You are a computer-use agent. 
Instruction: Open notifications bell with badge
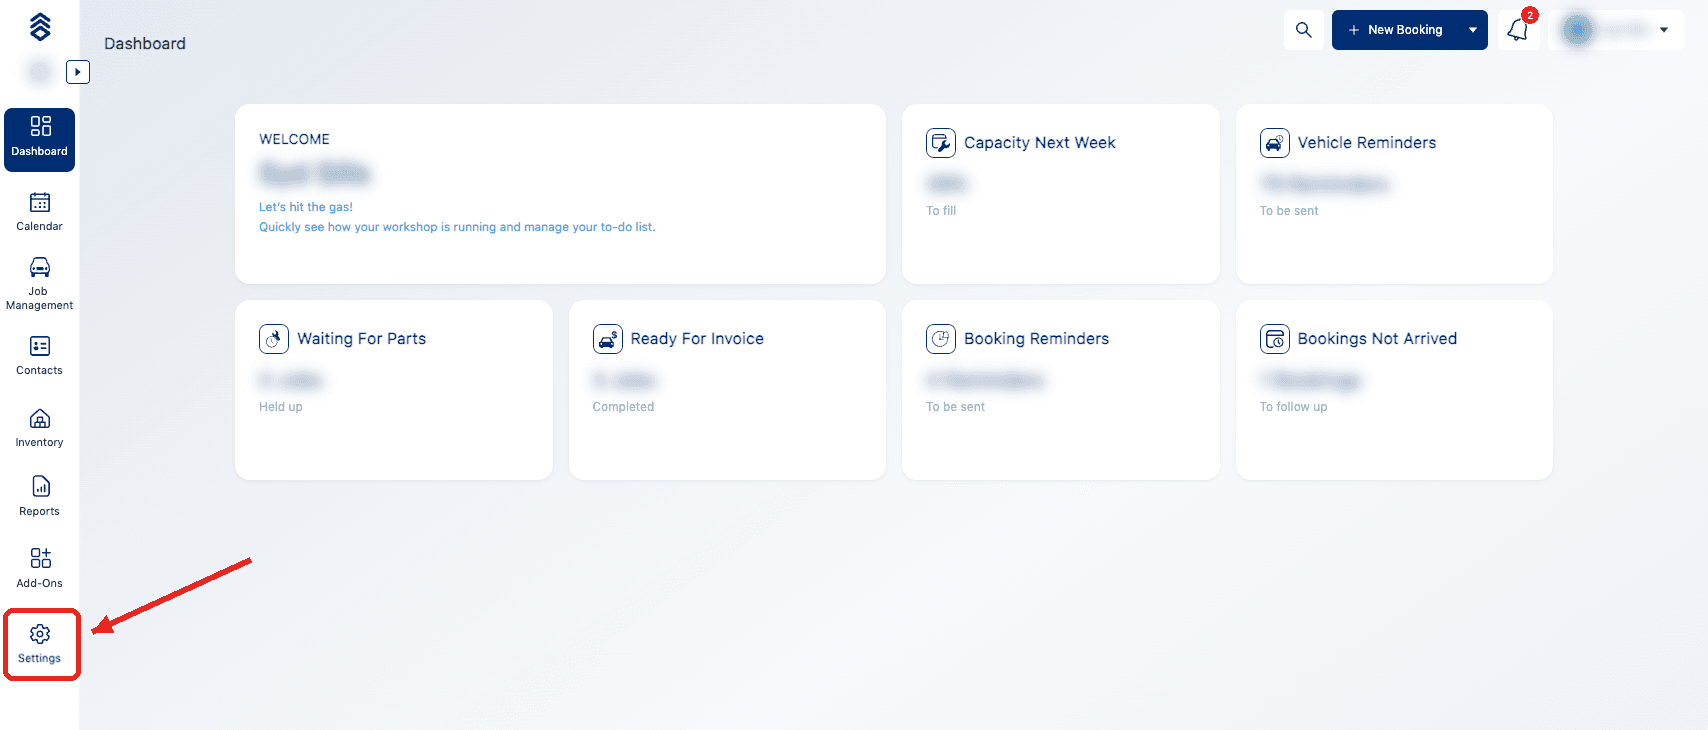coord(1519,30)
